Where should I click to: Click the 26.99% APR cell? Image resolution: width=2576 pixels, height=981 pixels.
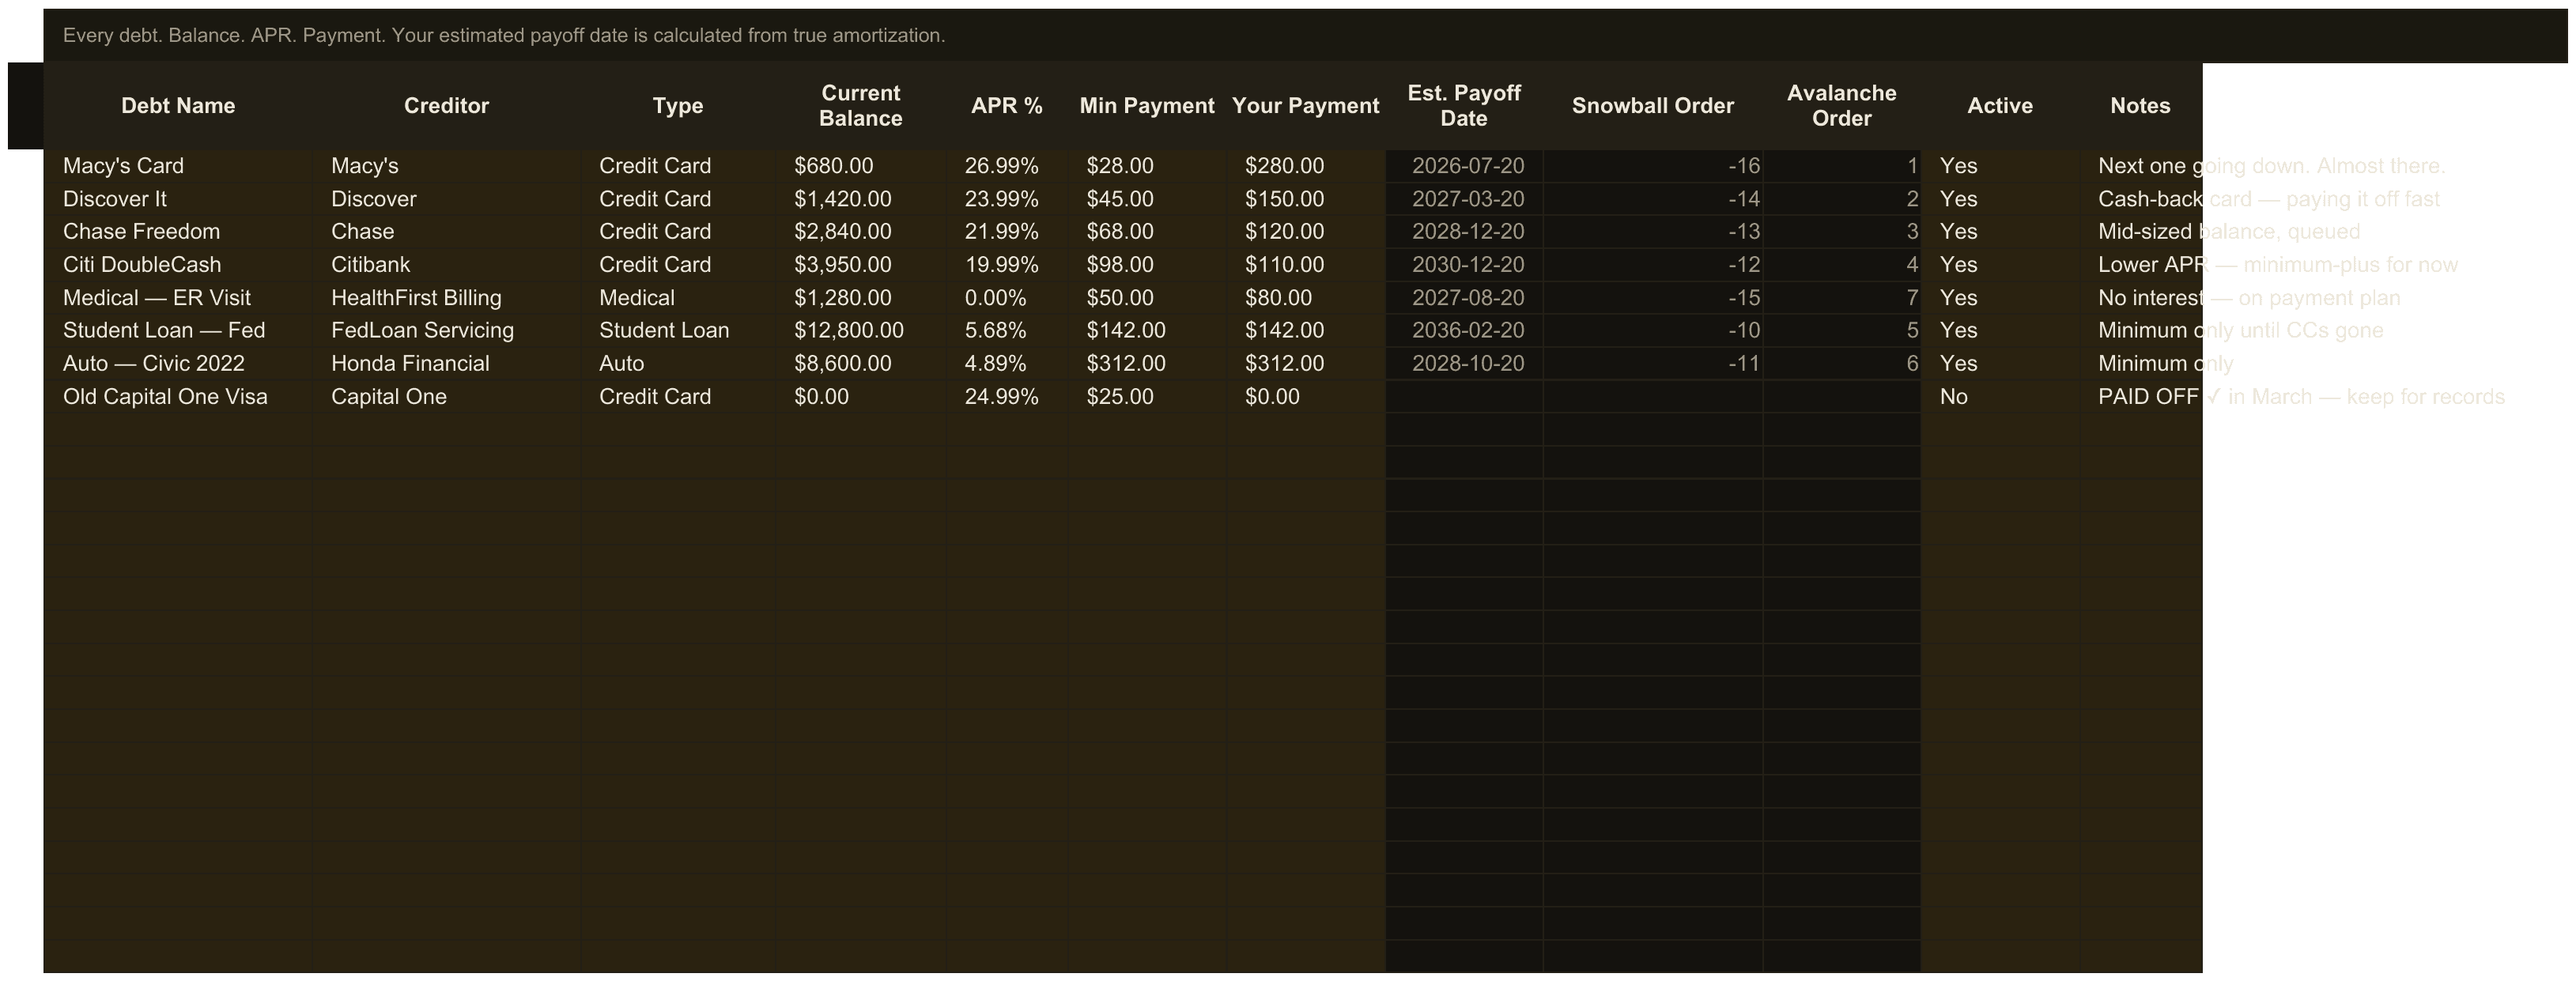[1006, 166]
